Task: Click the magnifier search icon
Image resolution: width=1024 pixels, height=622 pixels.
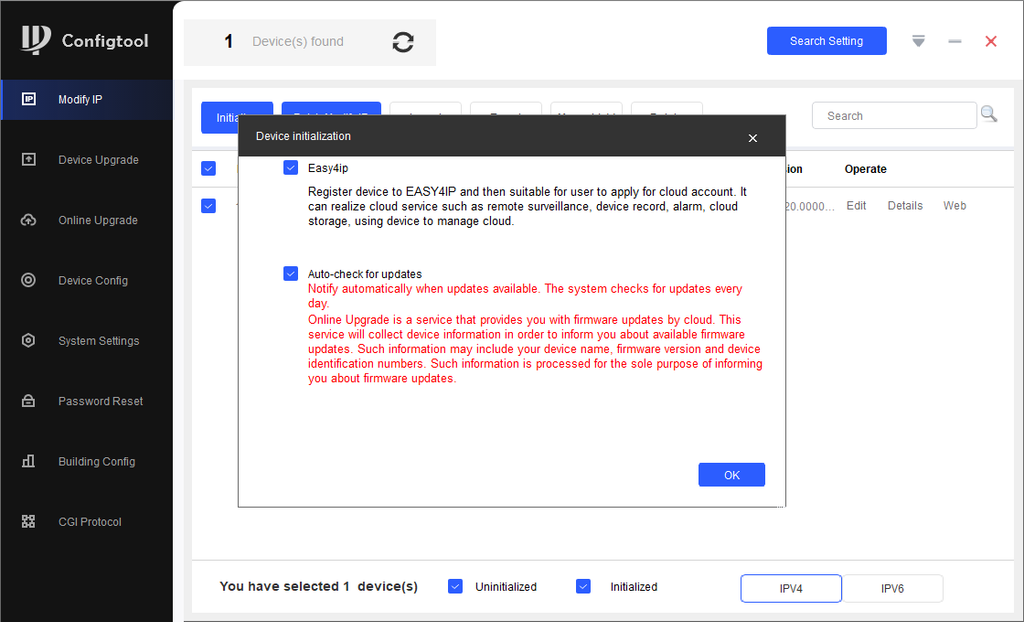Action: pyautogui.click(x=989, y=114)
